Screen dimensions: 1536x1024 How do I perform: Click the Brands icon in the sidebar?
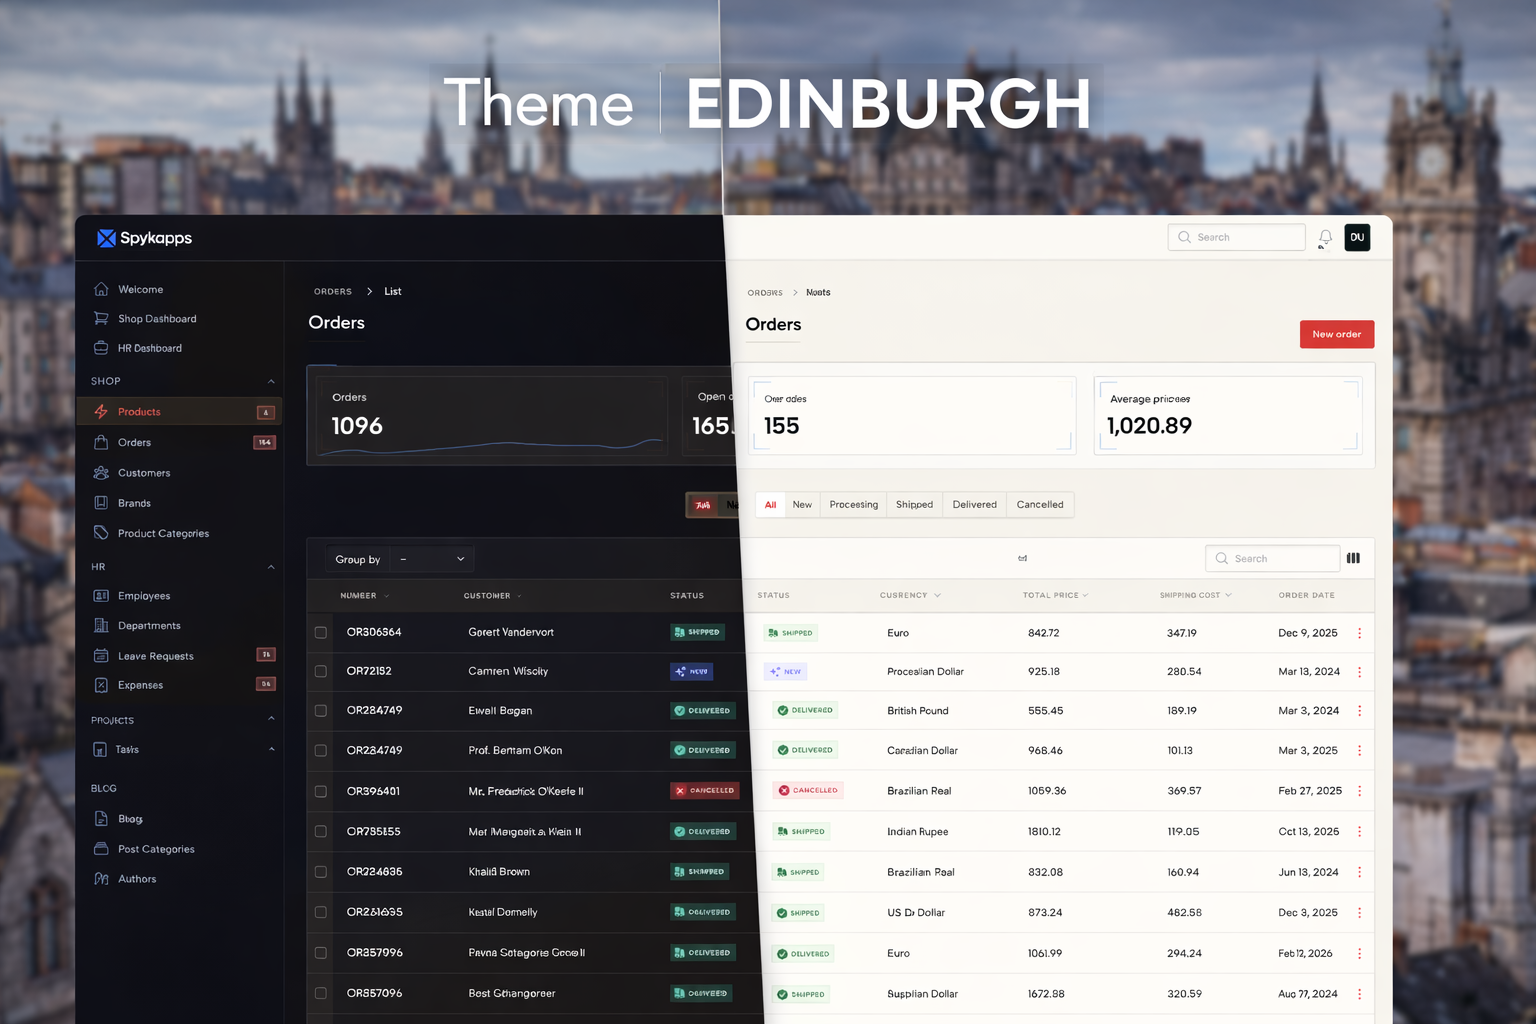(102, 503)
